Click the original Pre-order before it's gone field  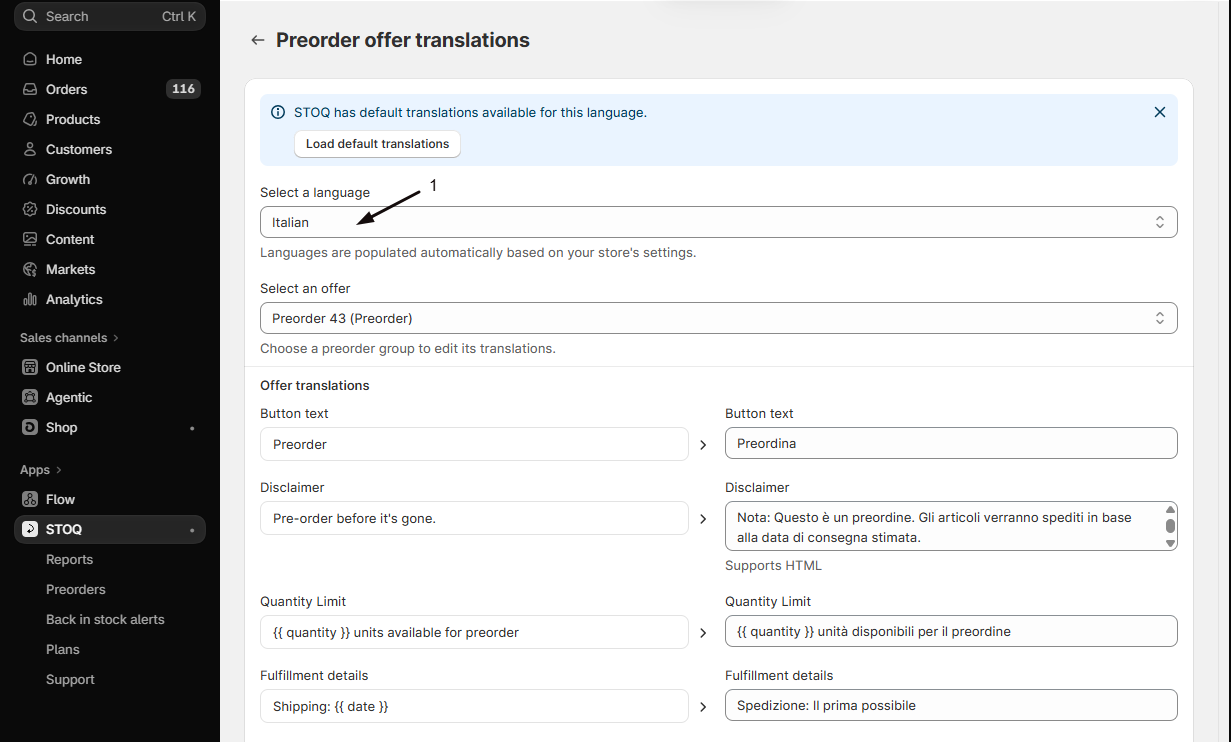point(474,518)
